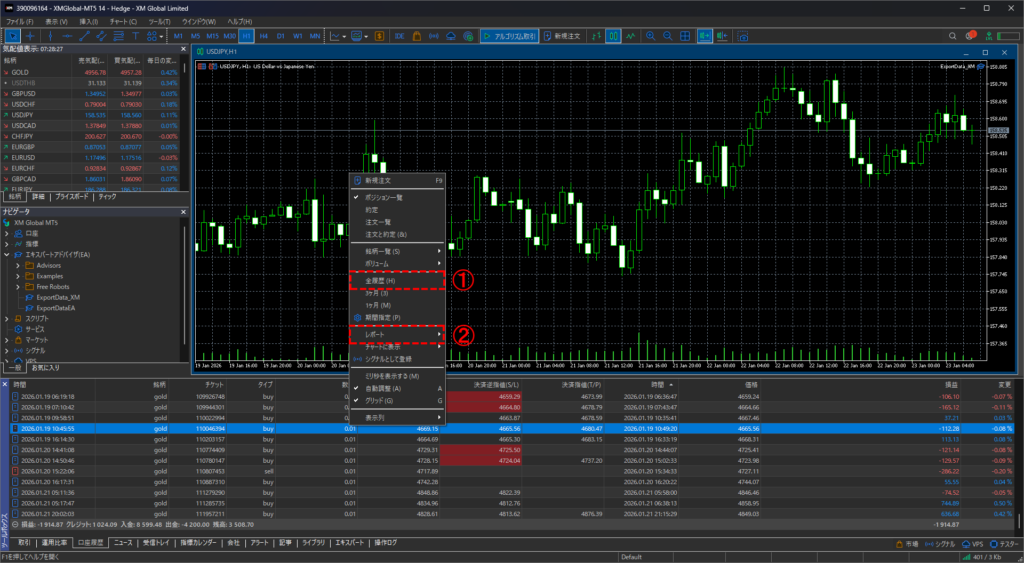This screenshot has height=563, width=1024.
Task: Open the ExportData_XM expert advisor
Action: (x=57, y=297)
